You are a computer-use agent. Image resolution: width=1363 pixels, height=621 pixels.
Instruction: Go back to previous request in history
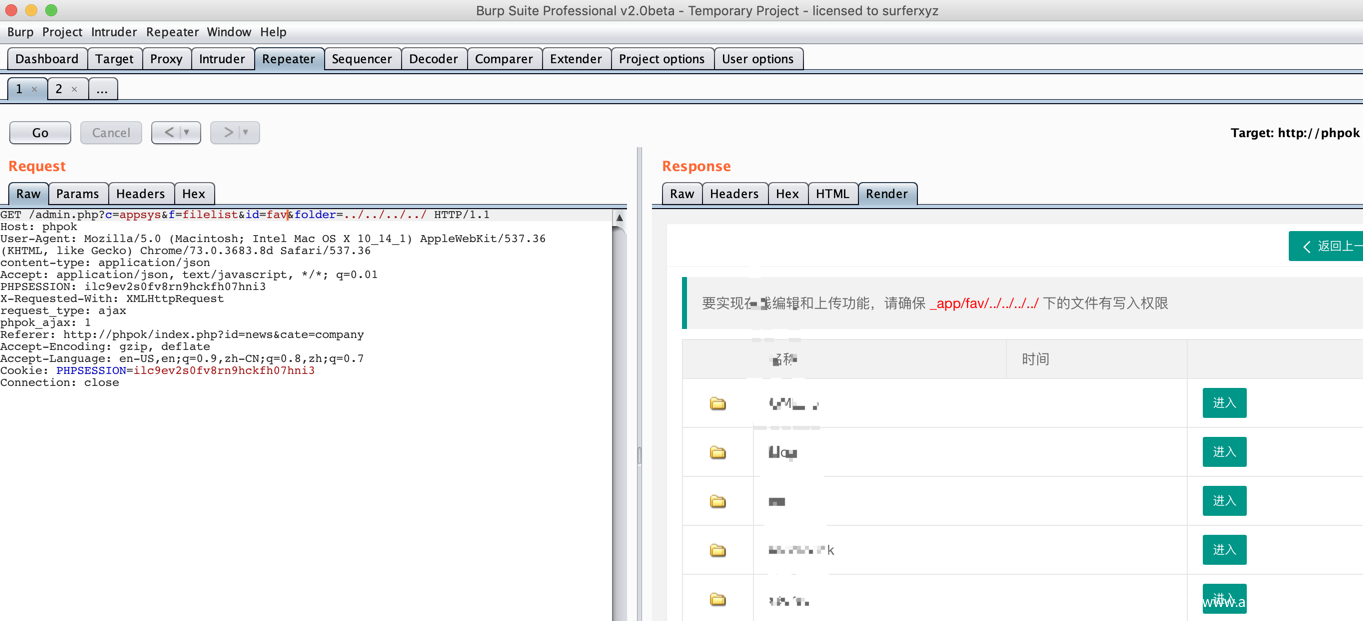pos(169,132)
